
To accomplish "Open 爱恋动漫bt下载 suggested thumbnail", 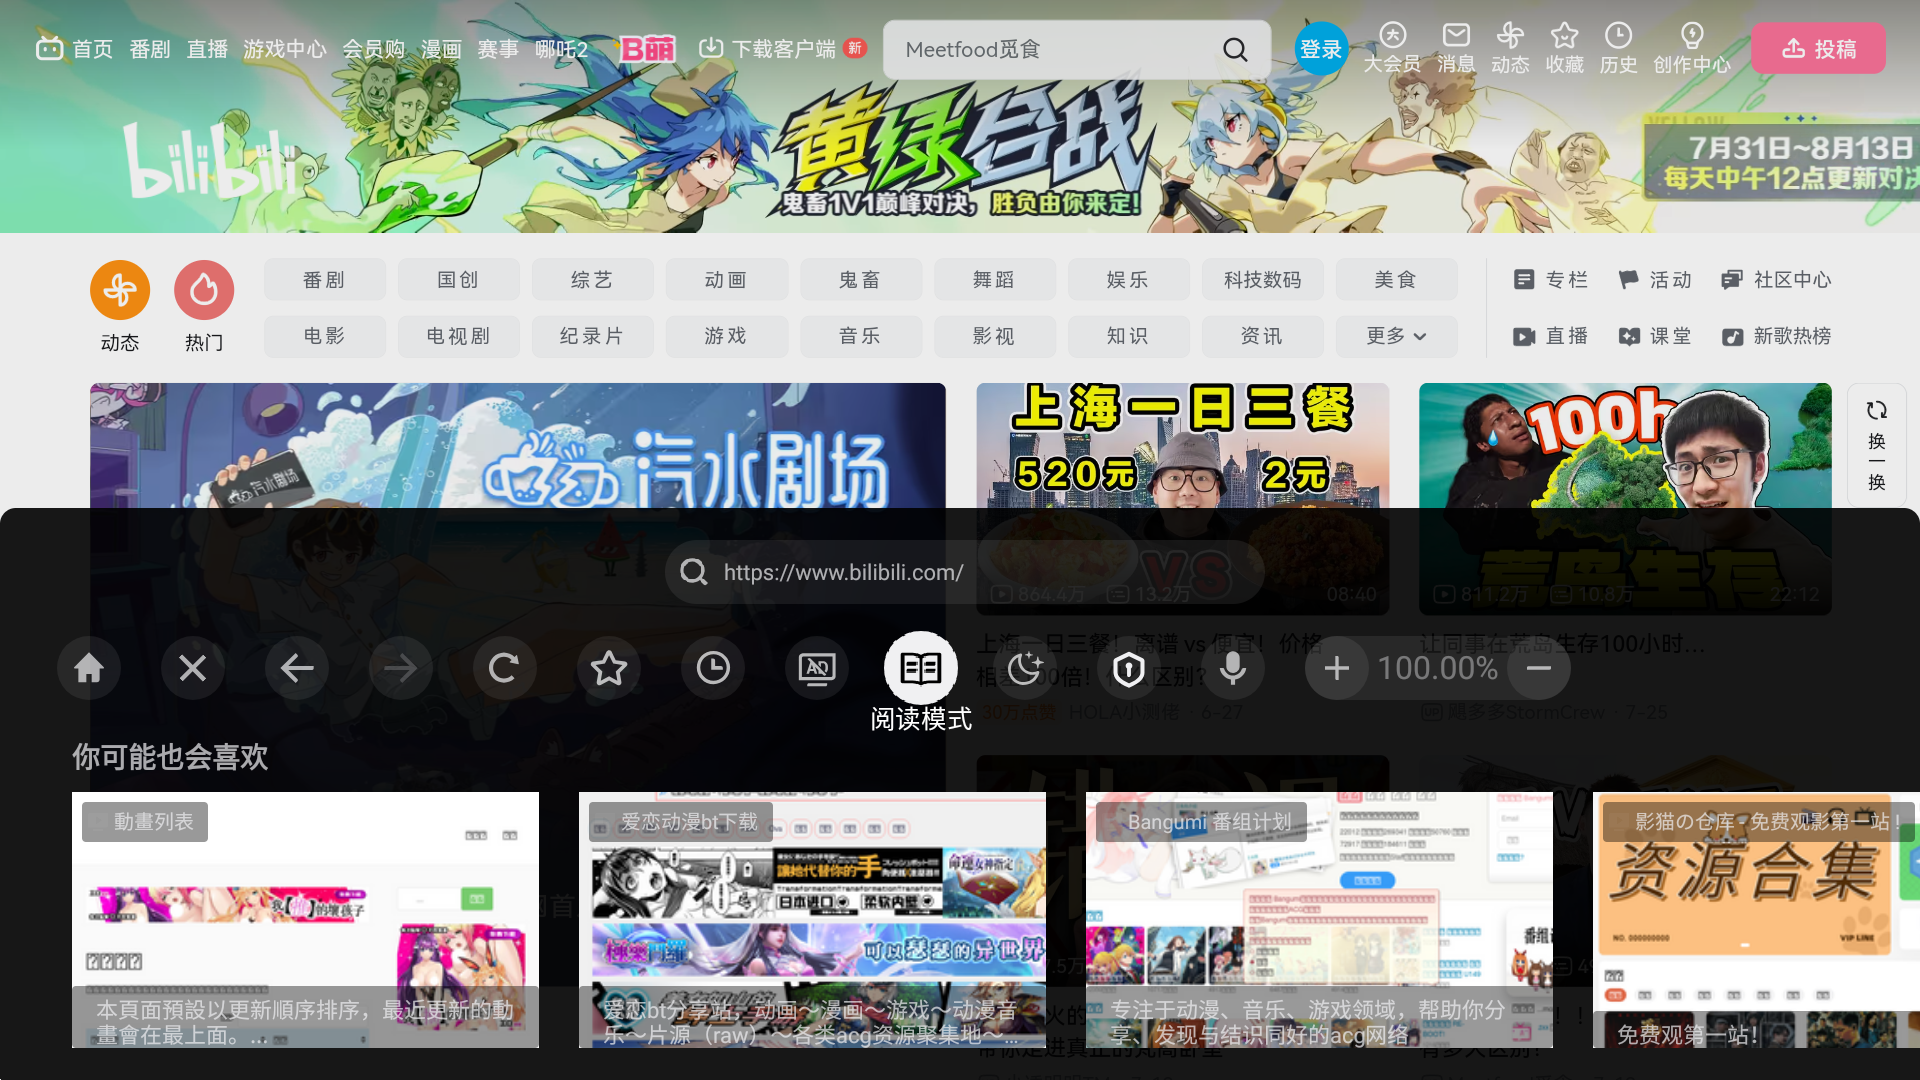I will pyautogui.click(x=812, y=920).
